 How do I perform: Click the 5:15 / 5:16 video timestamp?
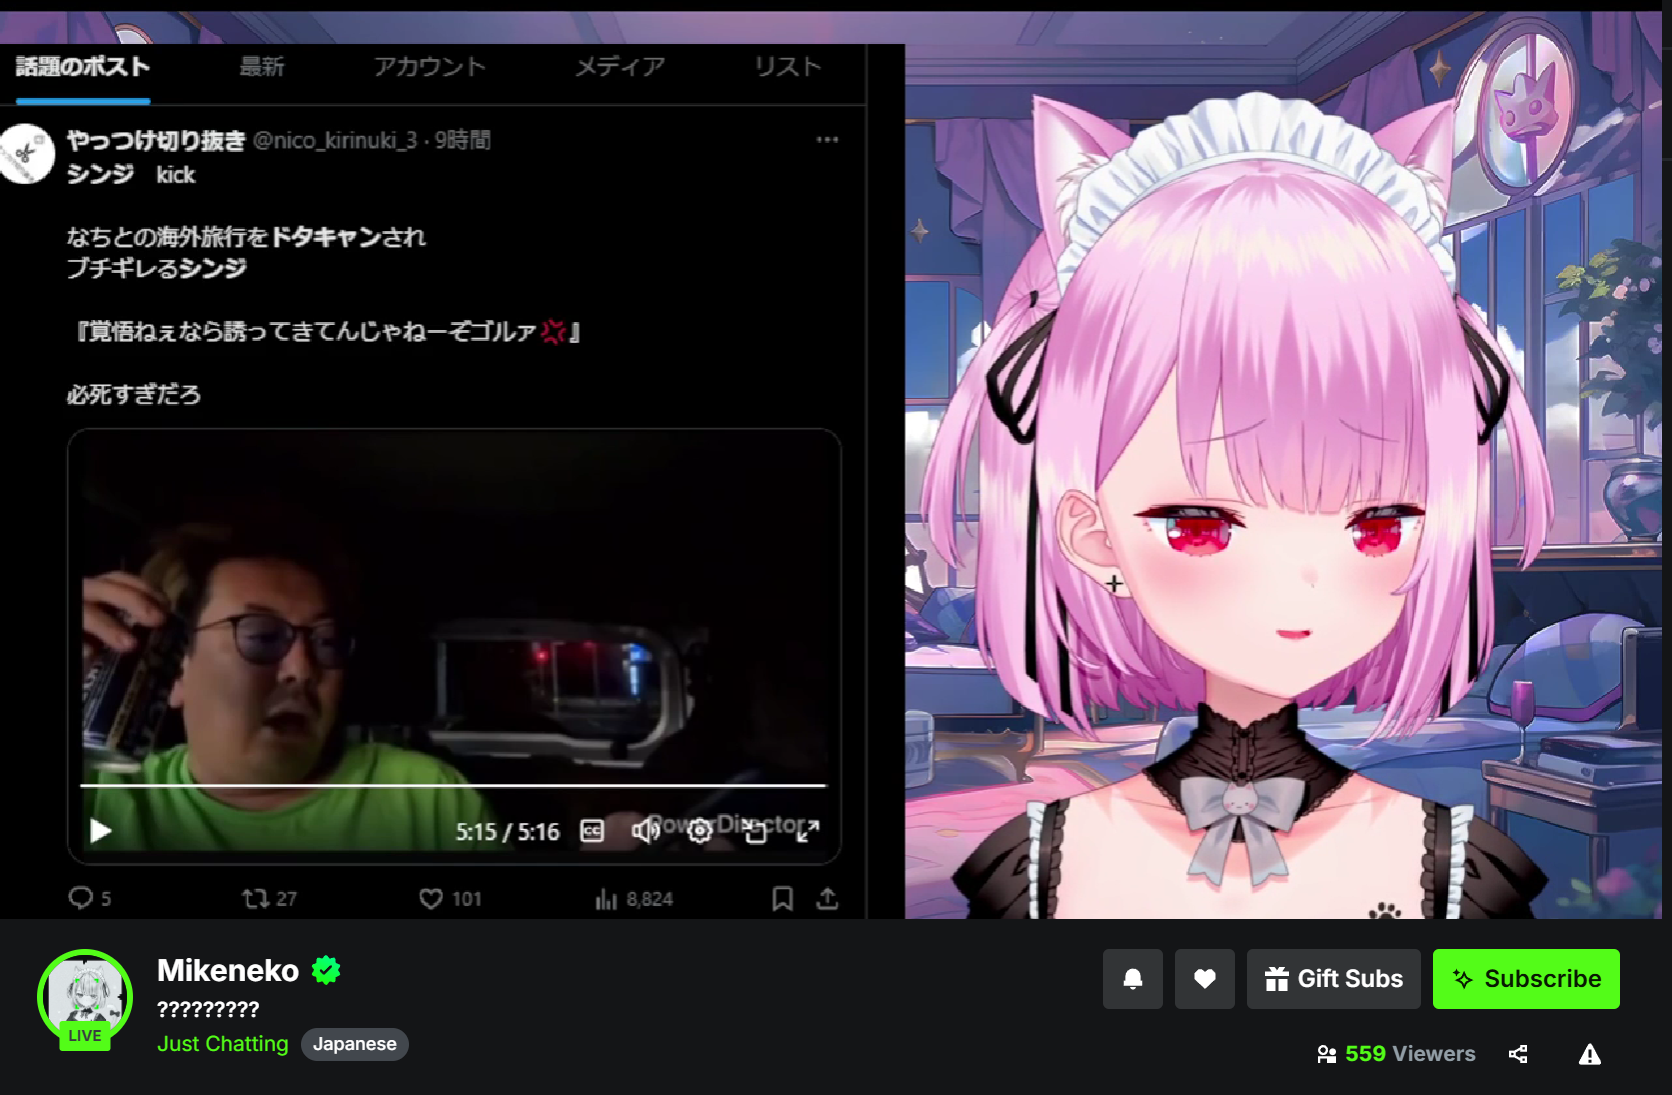(x=508, y=832)
